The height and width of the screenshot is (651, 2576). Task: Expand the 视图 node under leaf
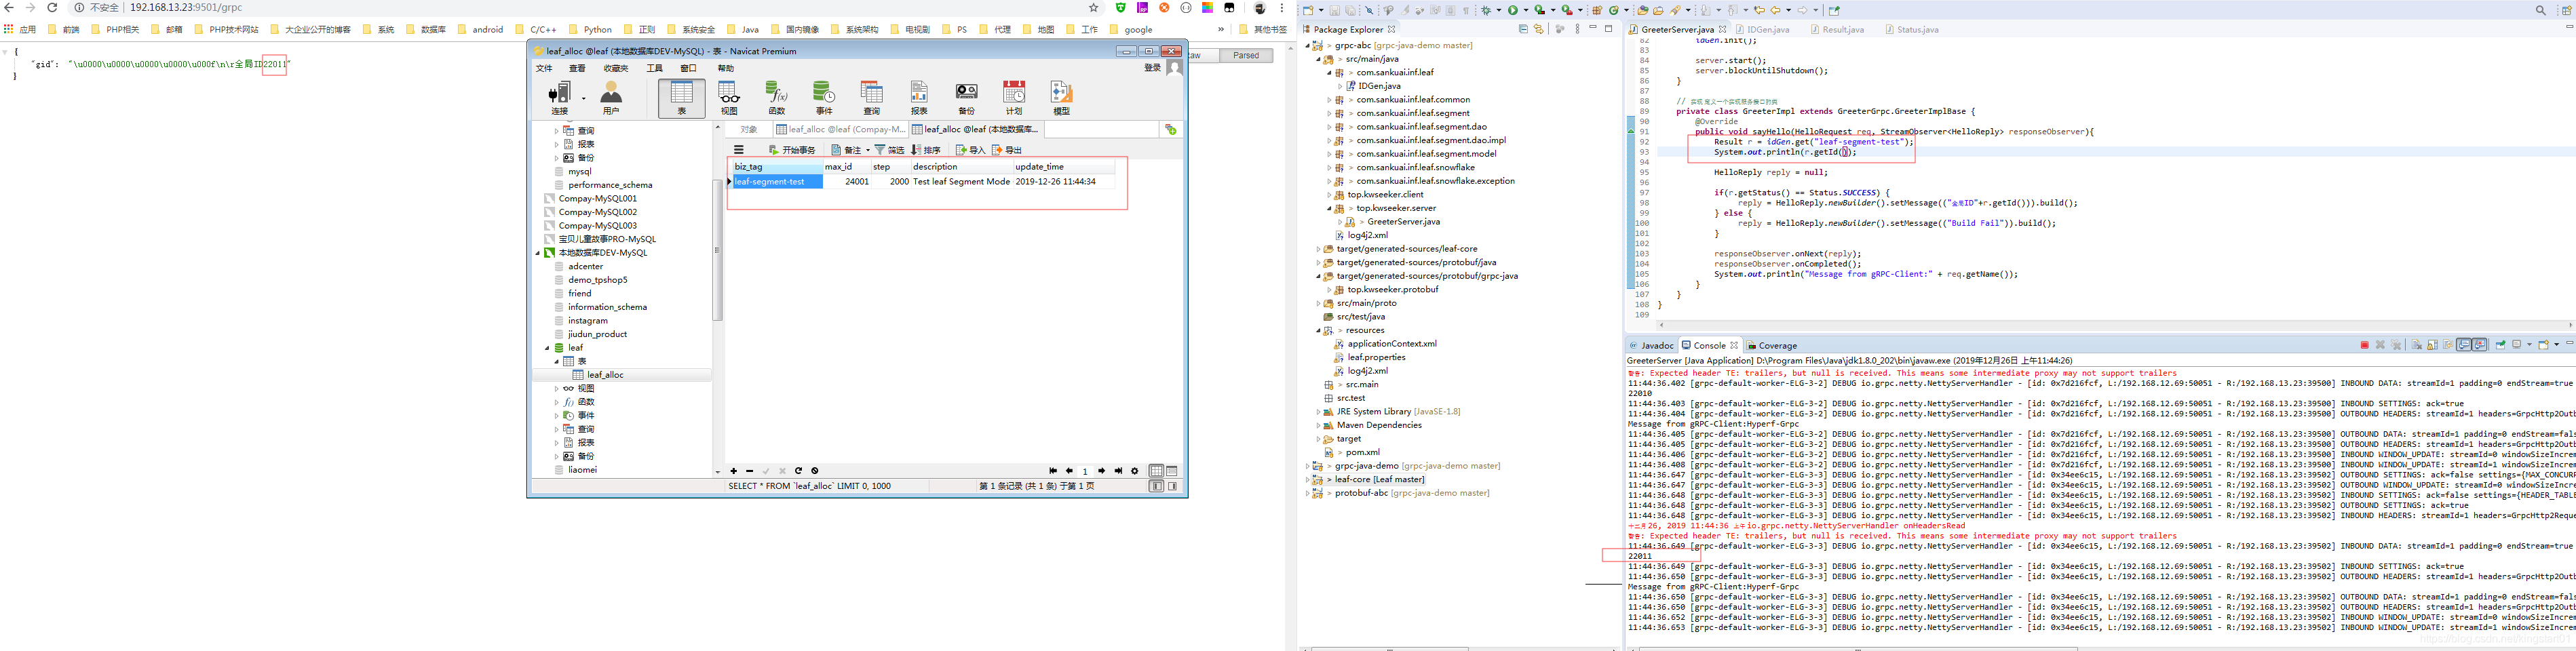point(557,389)
